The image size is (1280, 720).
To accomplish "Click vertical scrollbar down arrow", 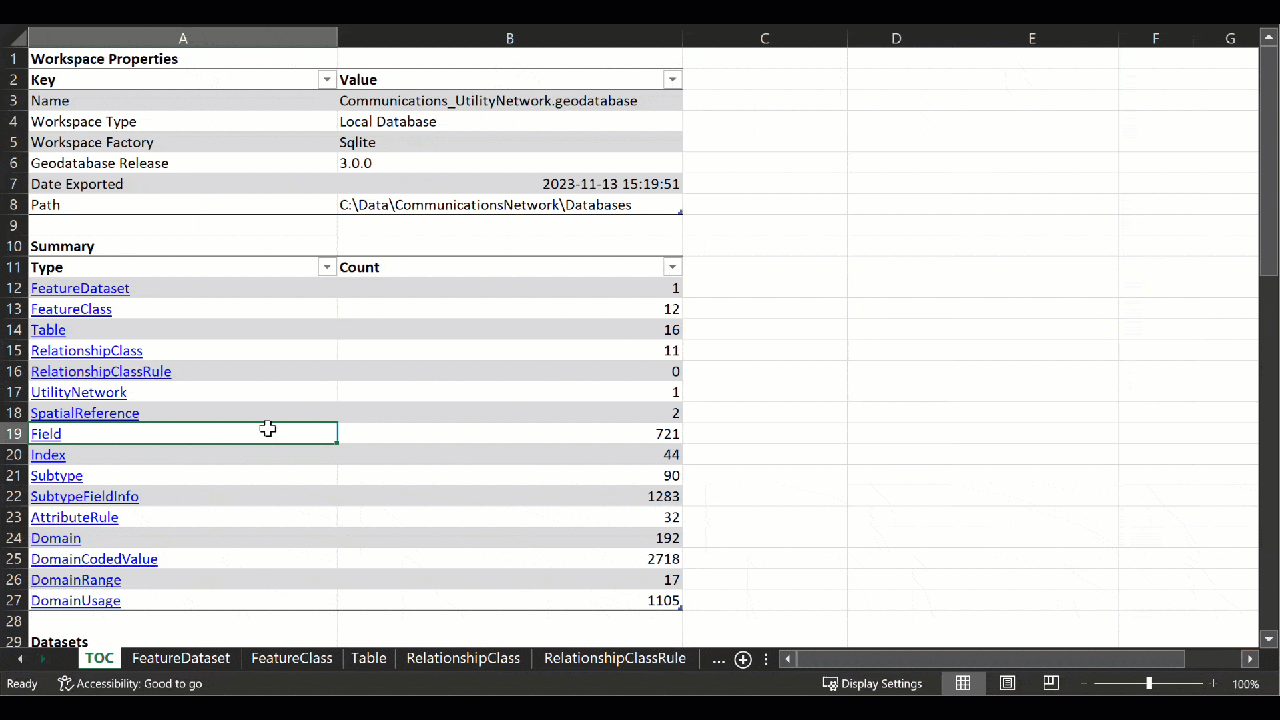I will [1269, 639].
